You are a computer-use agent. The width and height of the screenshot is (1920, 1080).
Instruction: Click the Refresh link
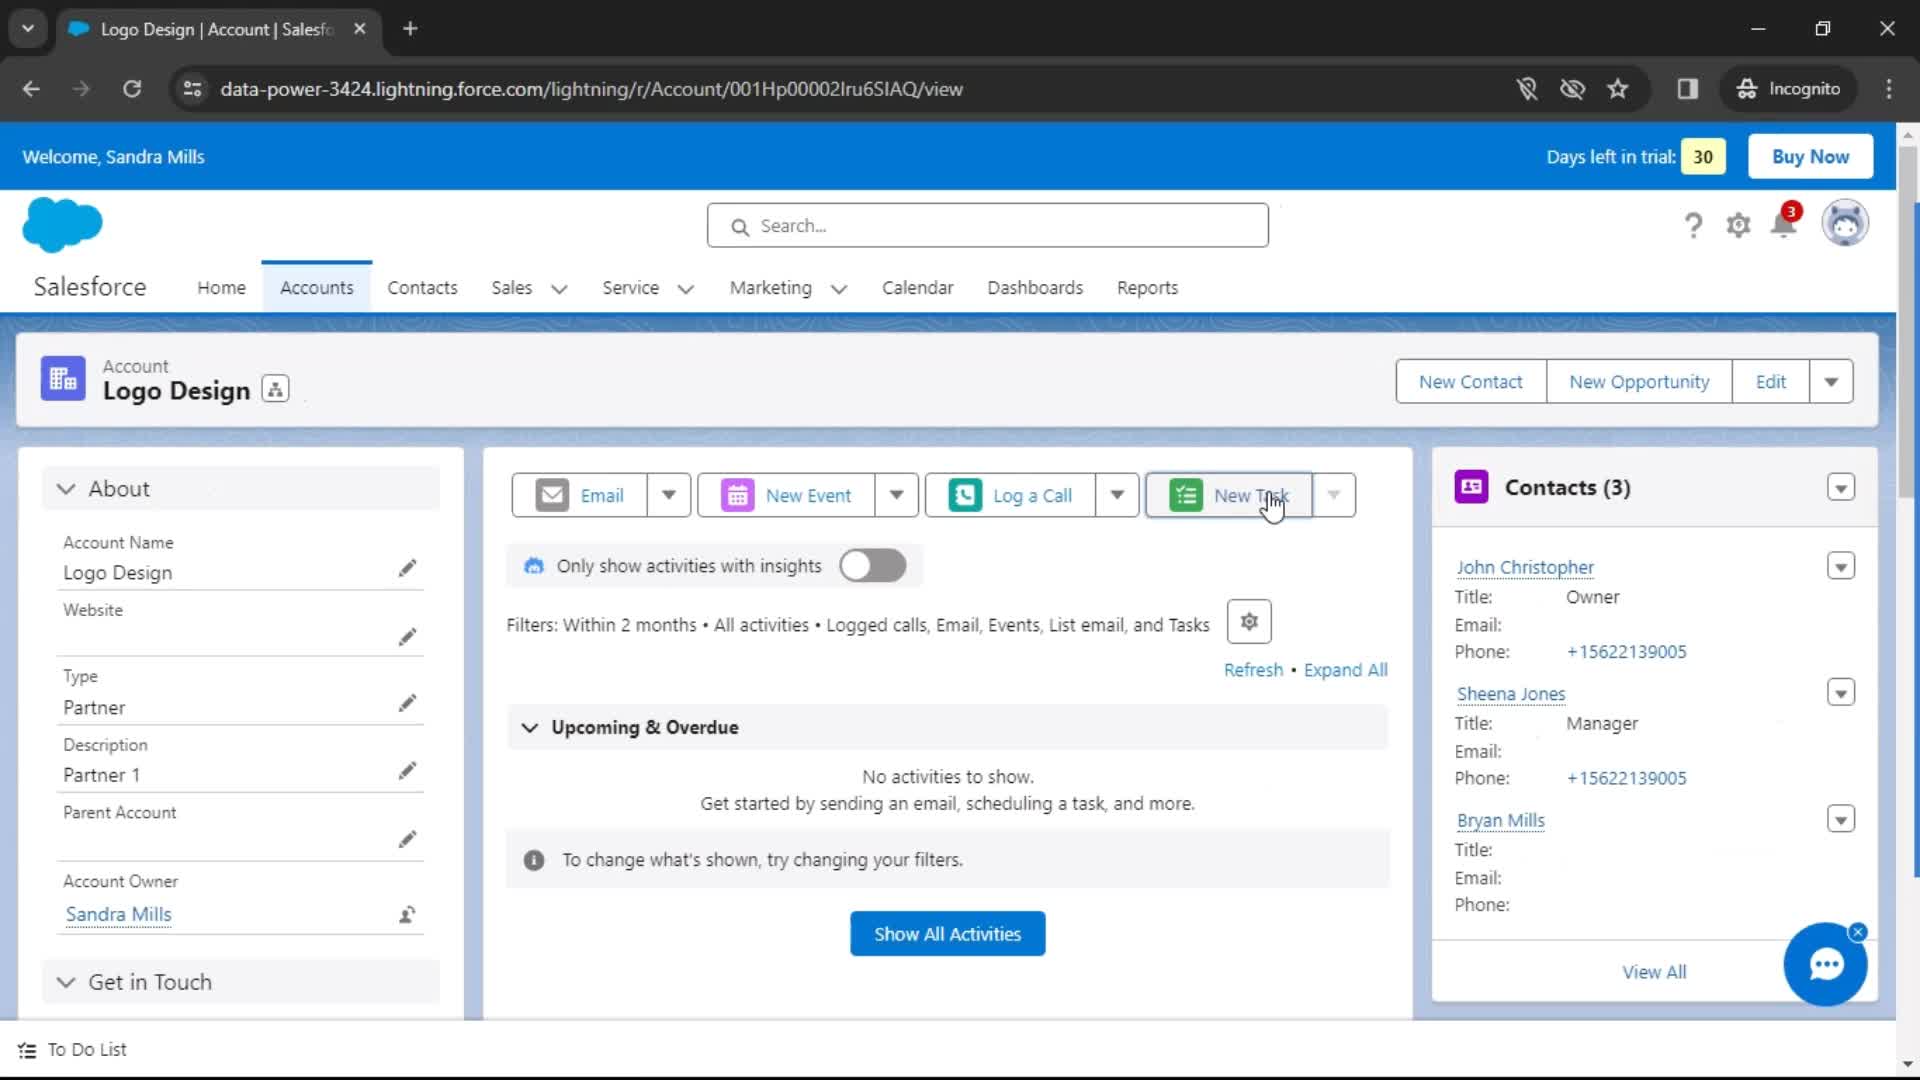[x=1253, y=670]
